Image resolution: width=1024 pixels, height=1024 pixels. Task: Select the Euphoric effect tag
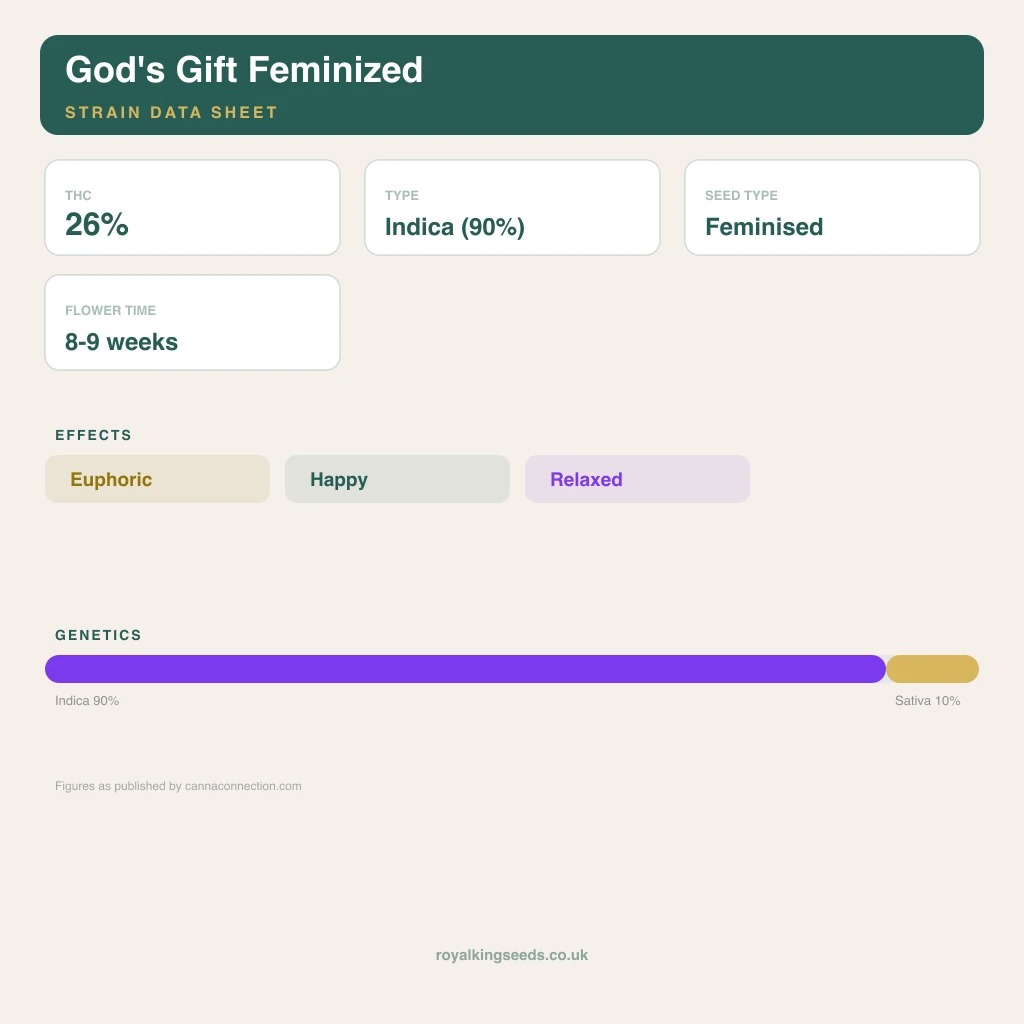(x=157, y=479)
